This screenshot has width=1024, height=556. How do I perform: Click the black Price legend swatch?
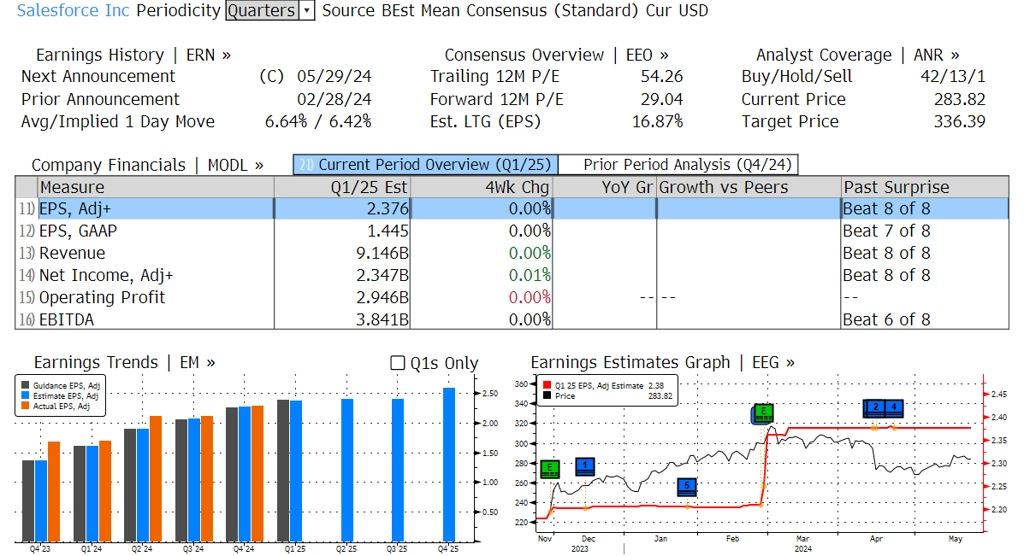click(547, 396)
